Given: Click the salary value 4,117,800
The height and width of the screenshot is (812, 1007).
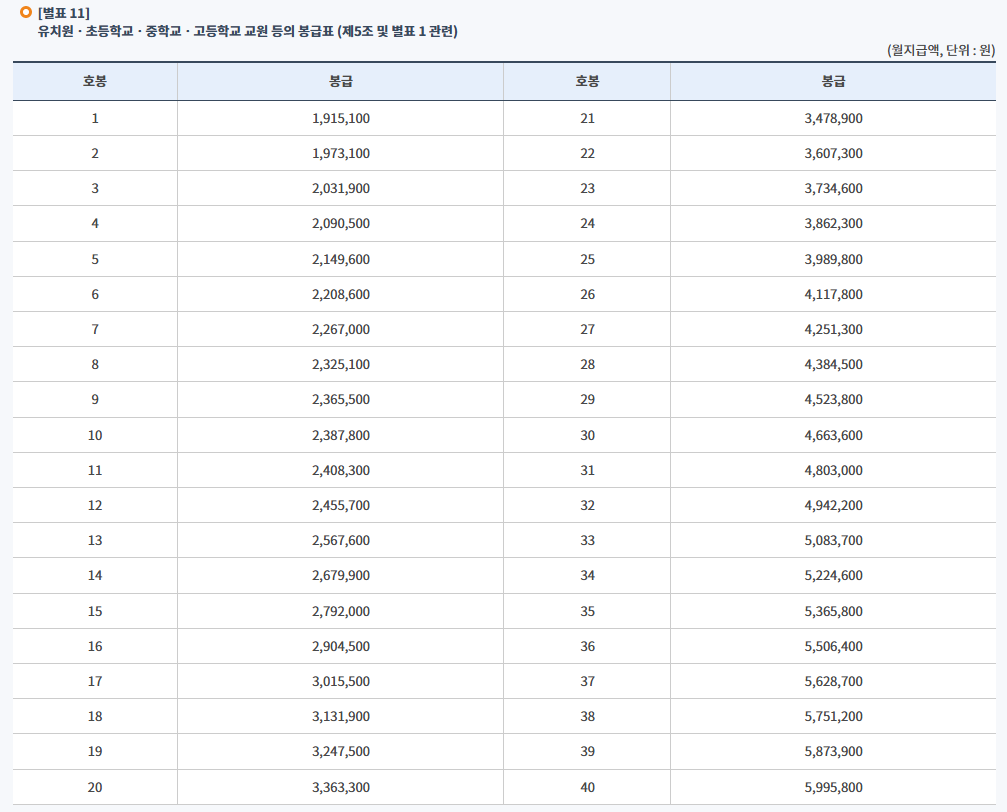Looking at the screenshot, I should click(x=833, y=294).
